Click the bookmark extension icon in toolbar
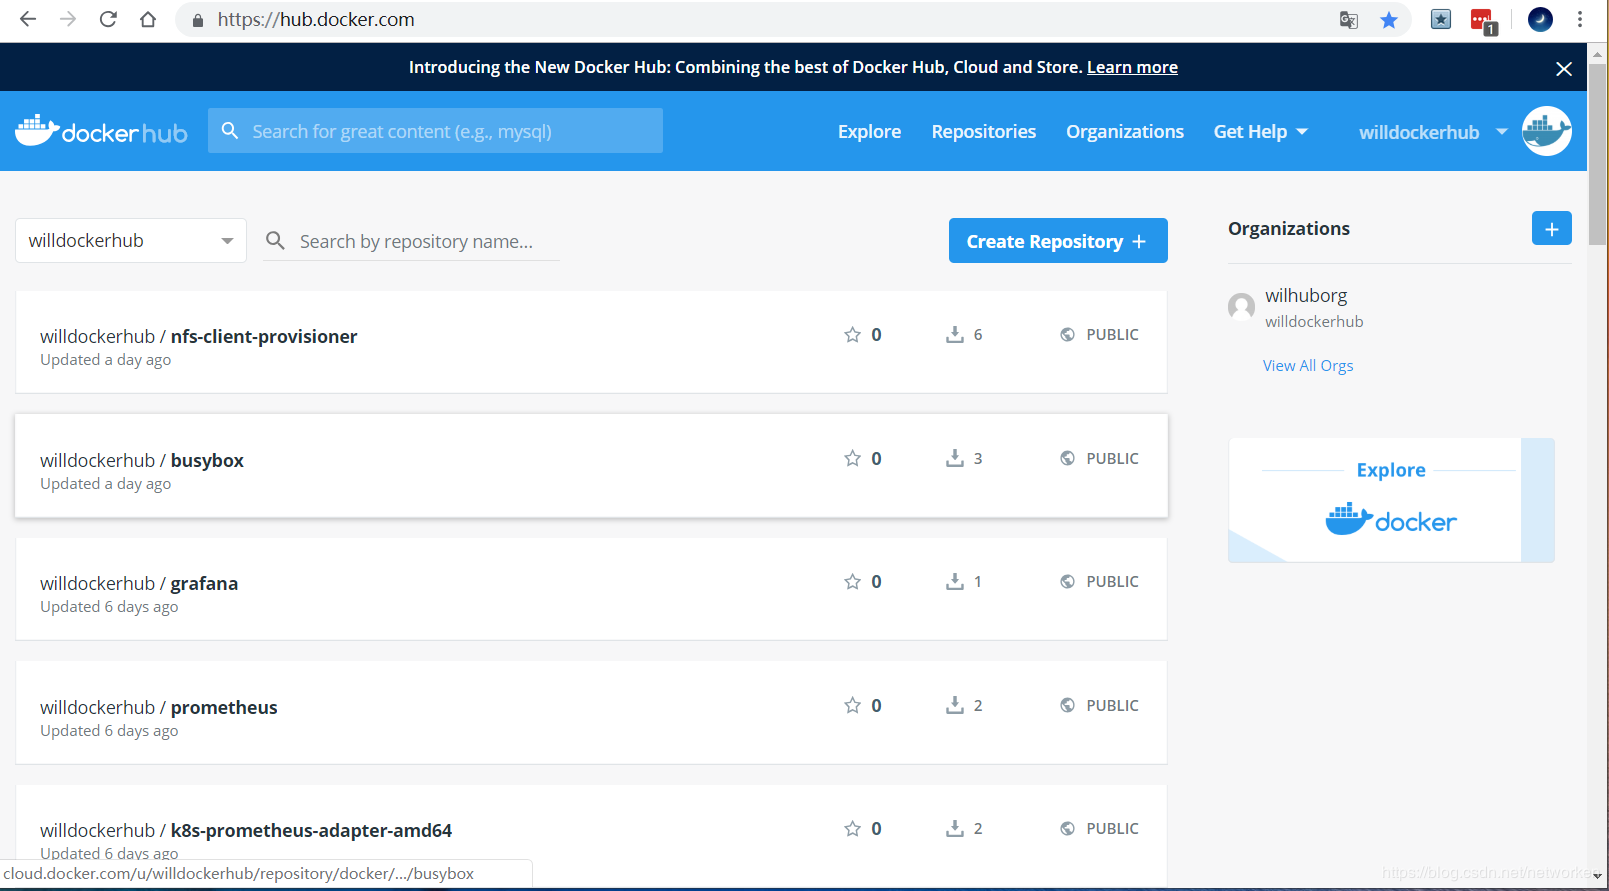The height and width of the screenshot is (891, 1609). 1441,19
